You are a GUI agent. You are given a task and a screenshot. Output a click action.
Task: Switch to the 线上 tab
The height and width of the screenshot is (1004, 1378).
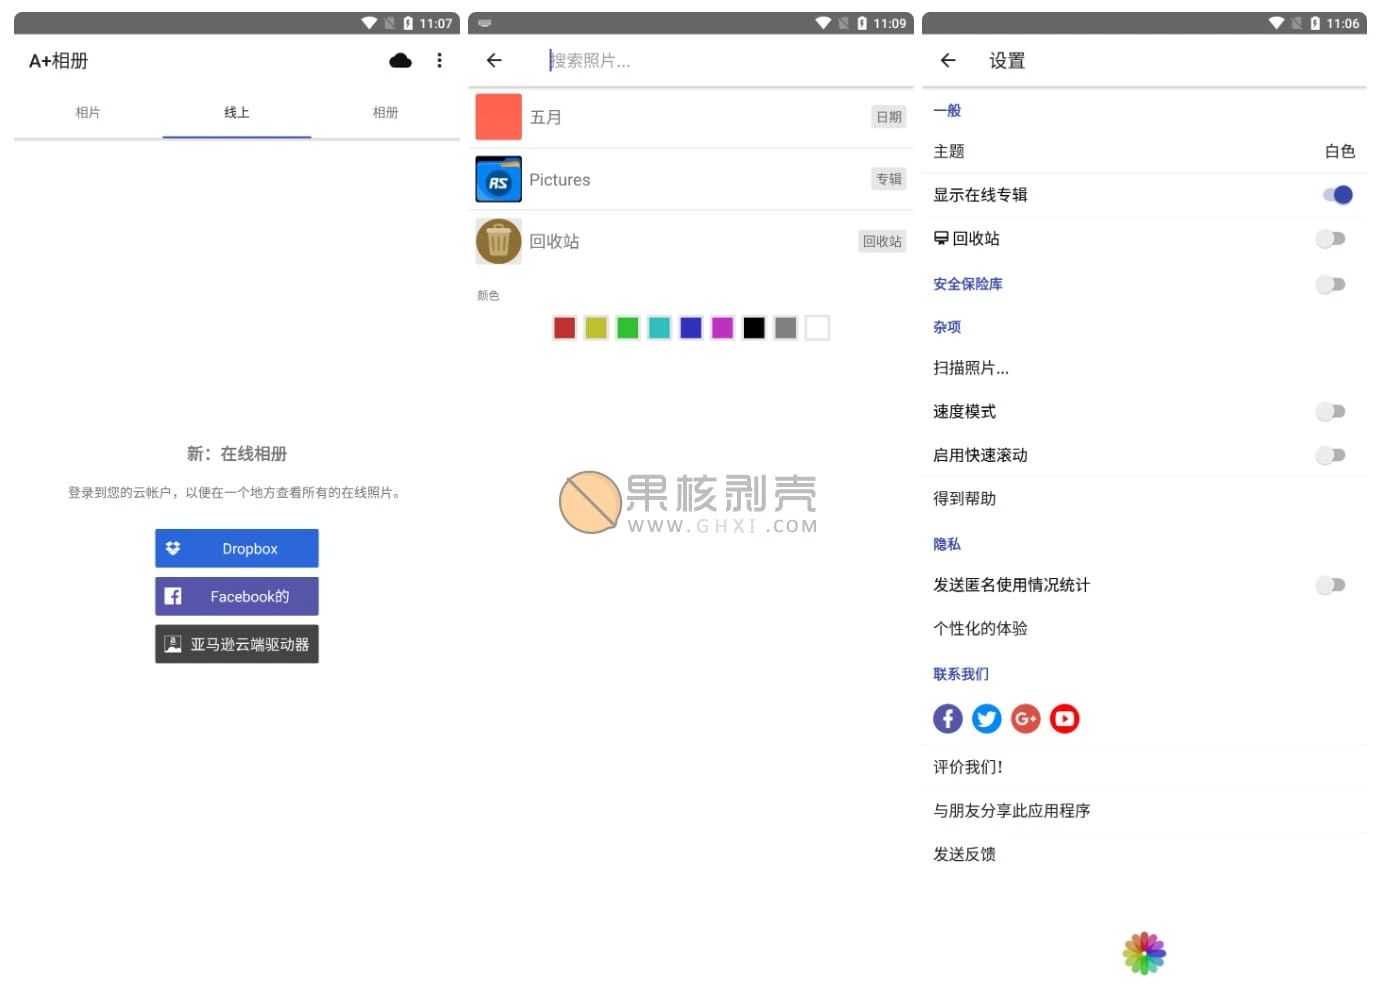(237, 113)
